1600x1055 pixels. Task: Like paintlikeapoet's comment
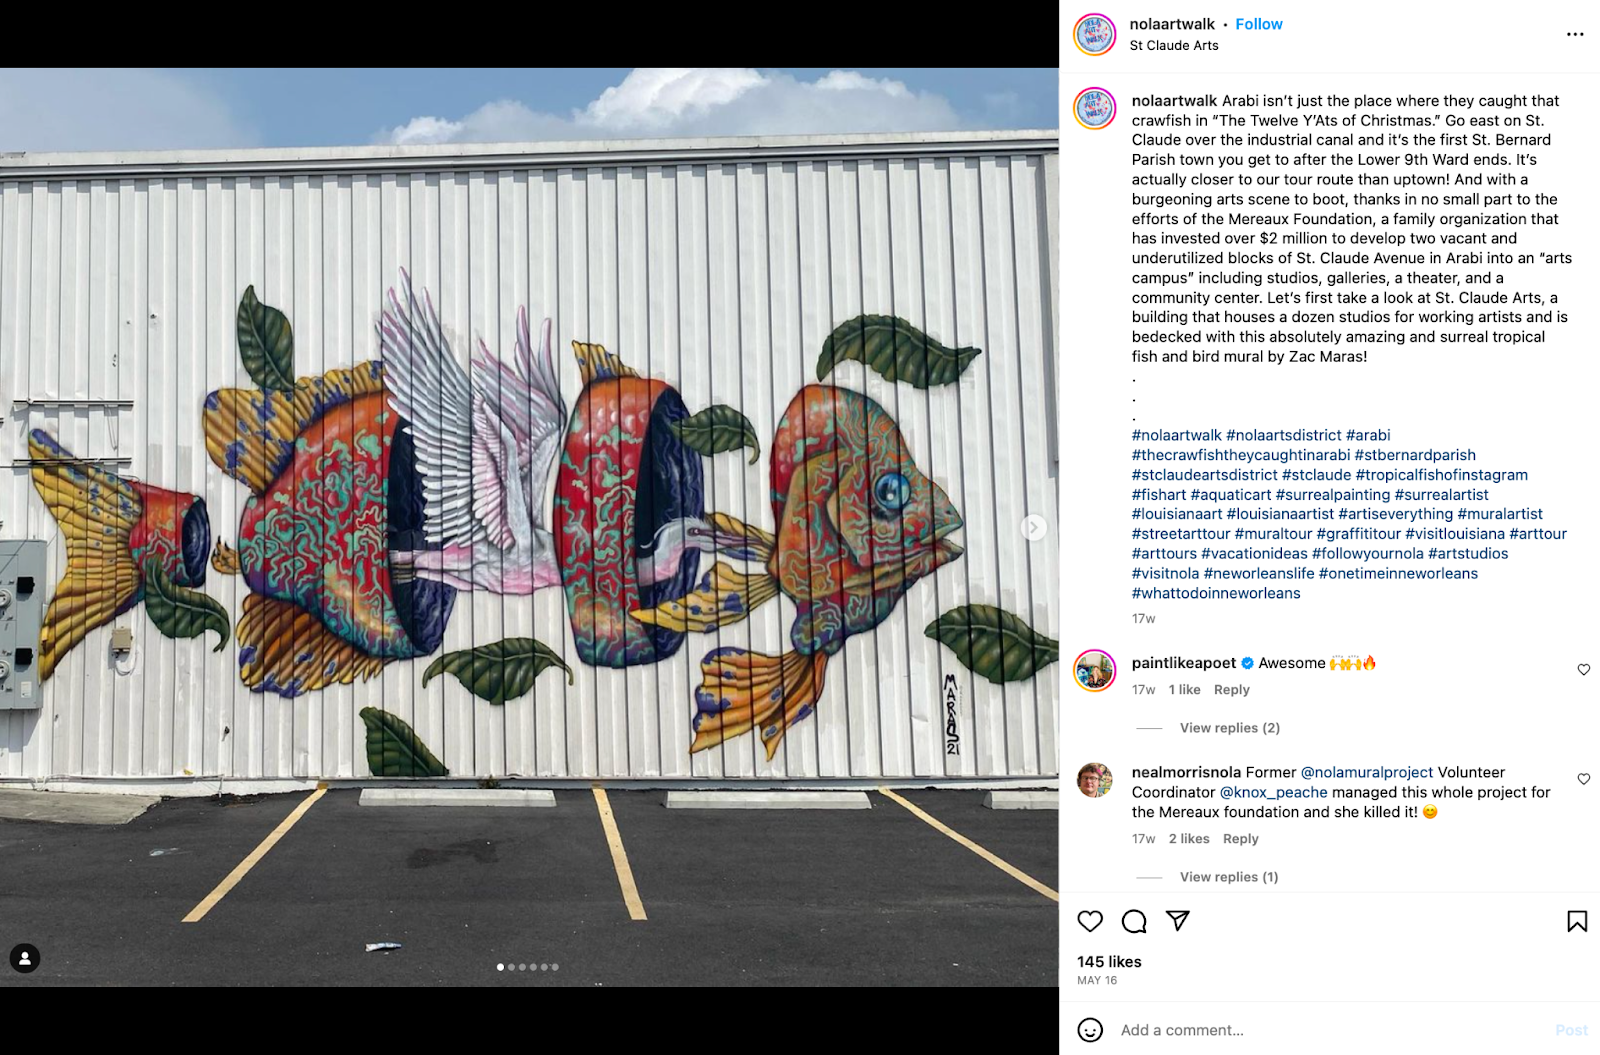click(1584, 670)
